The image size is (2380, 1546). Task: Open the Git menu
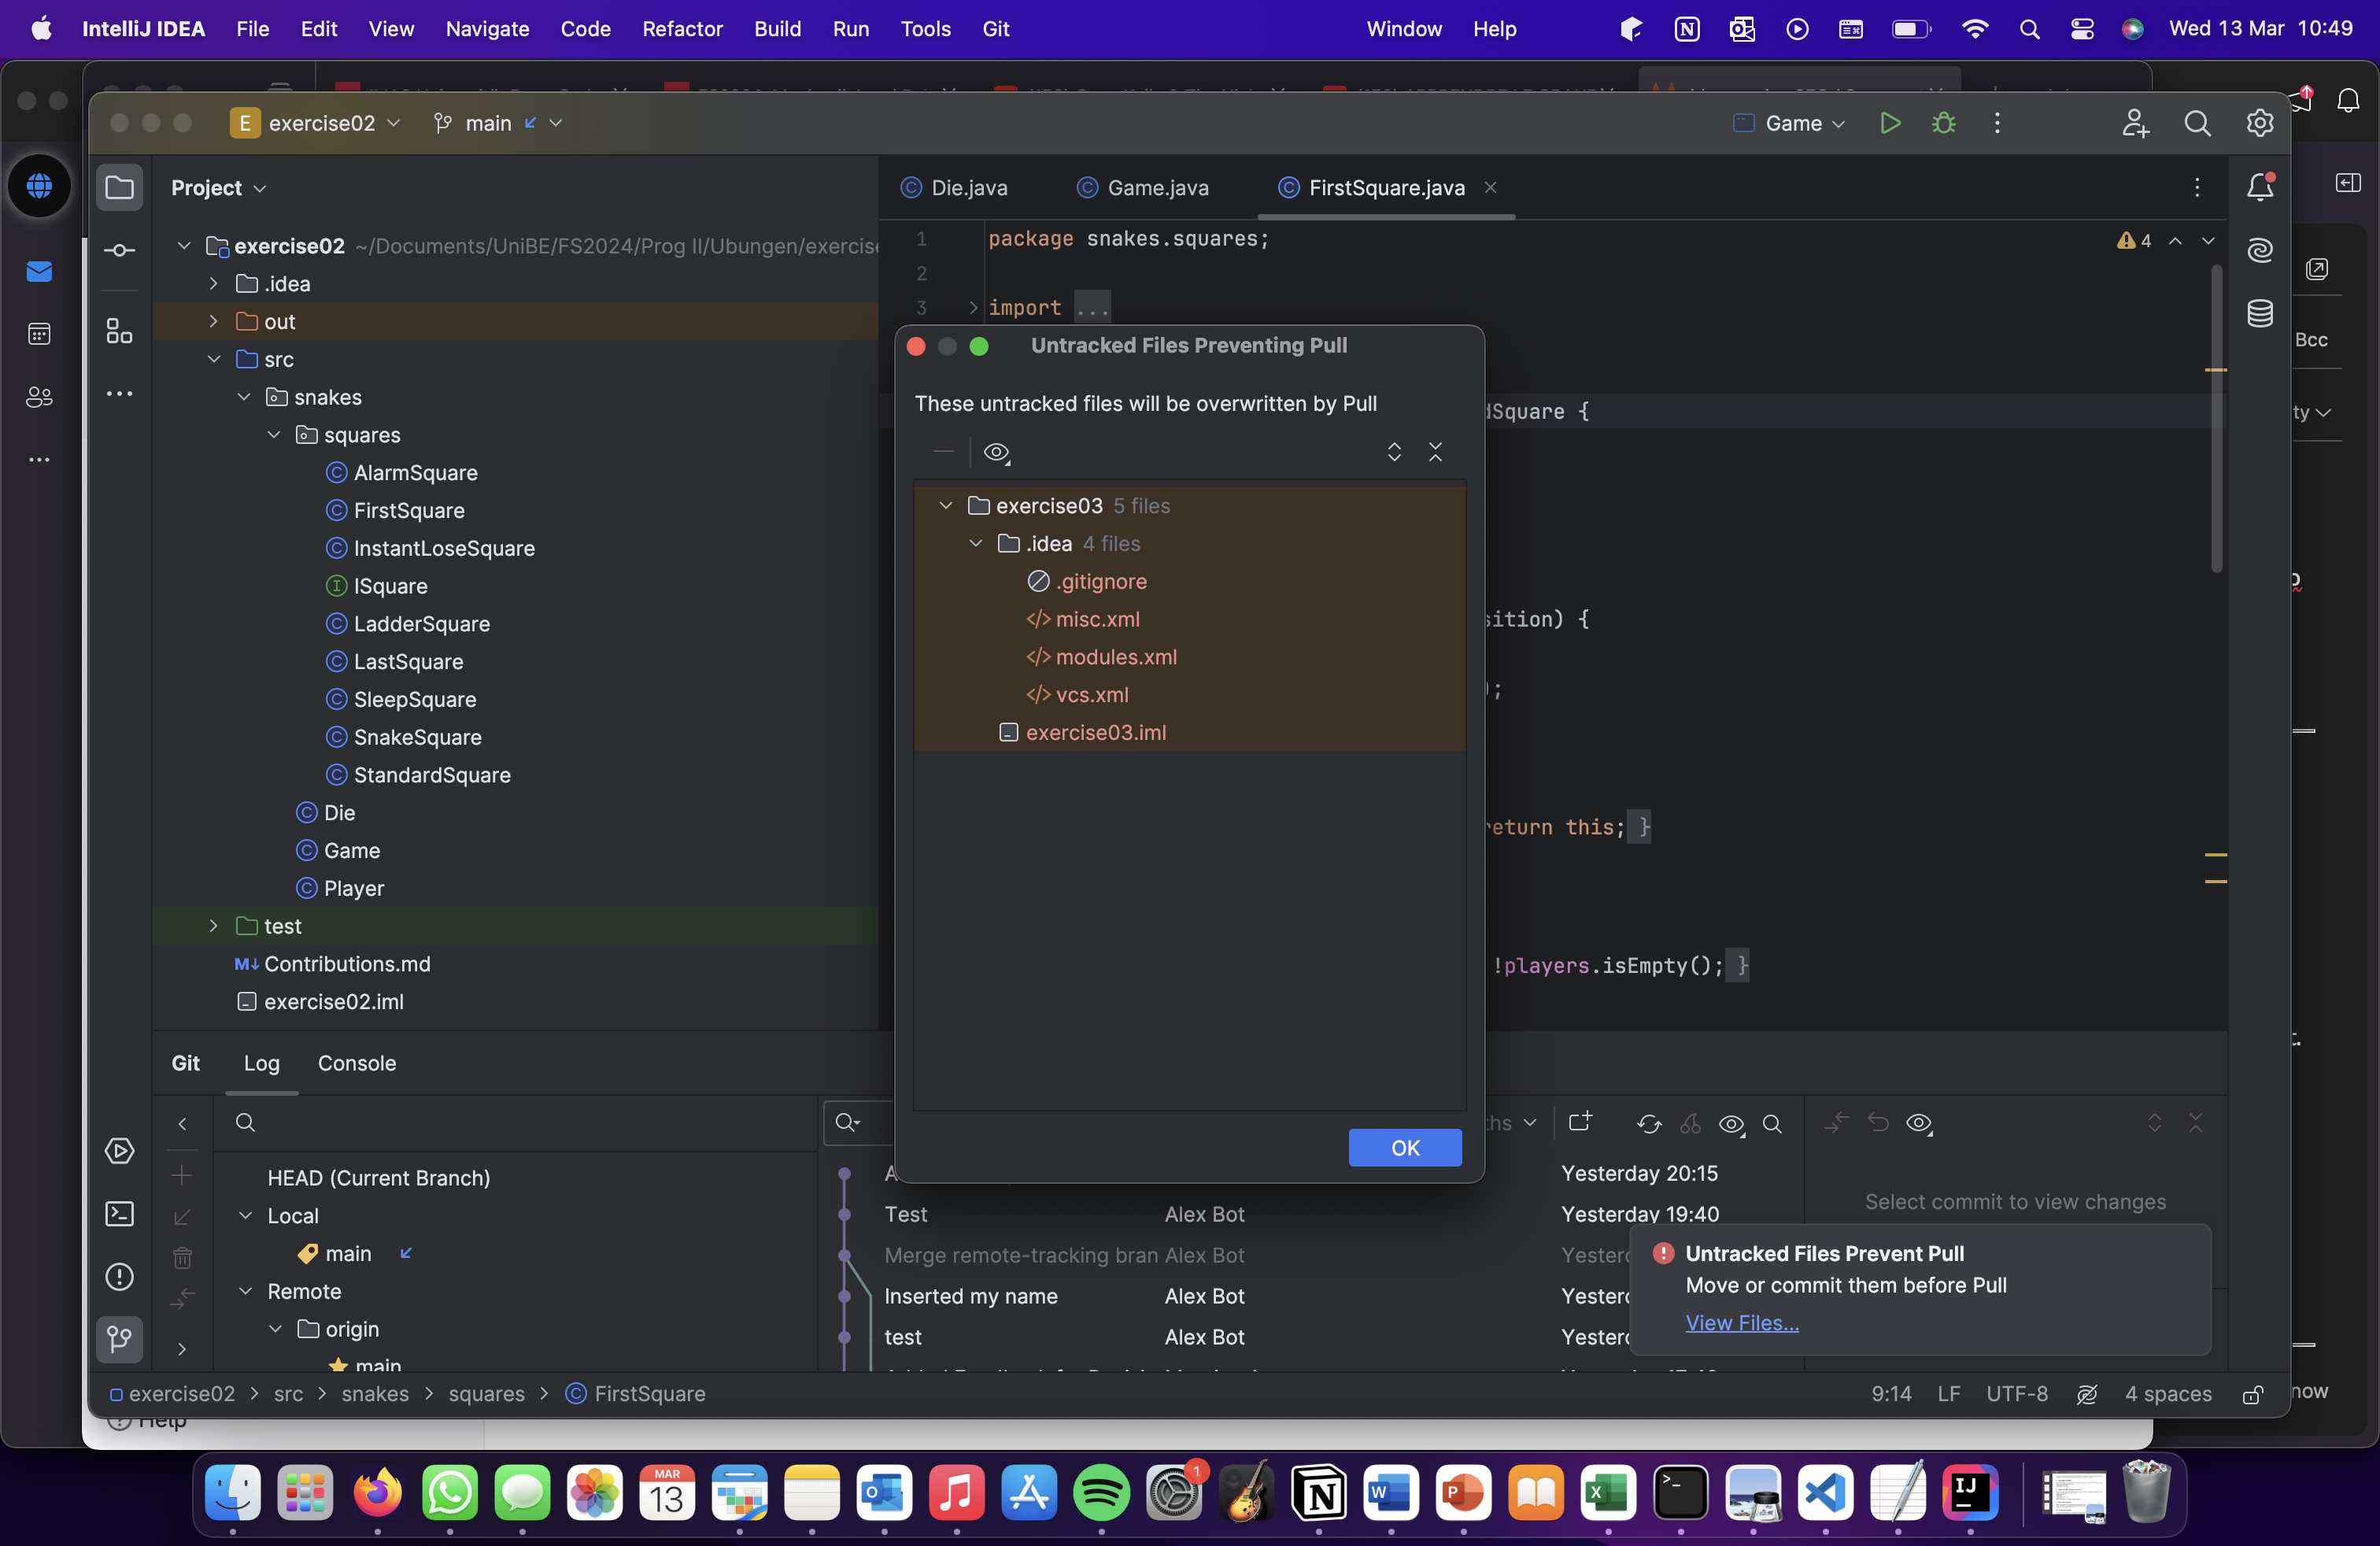[x=995, y=29]
